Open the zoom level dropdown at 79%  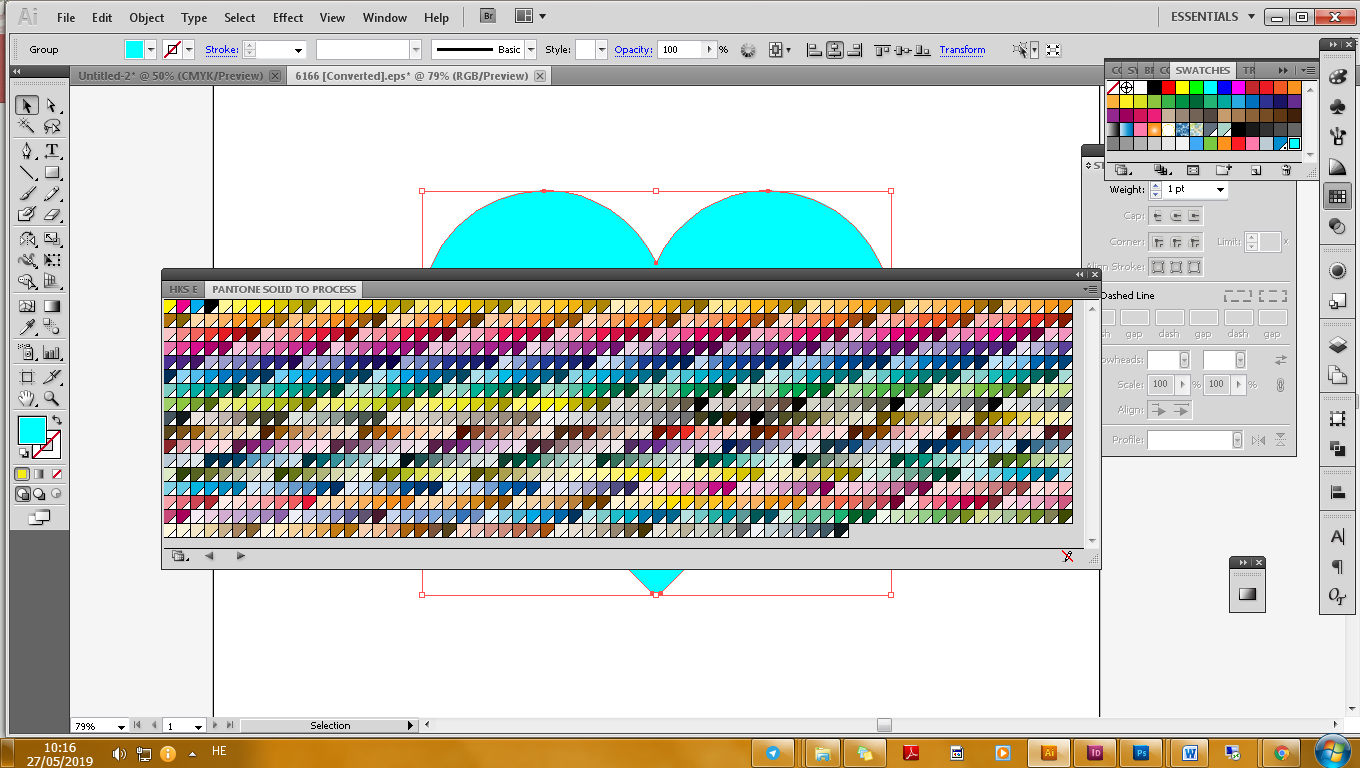coord(122,727)
